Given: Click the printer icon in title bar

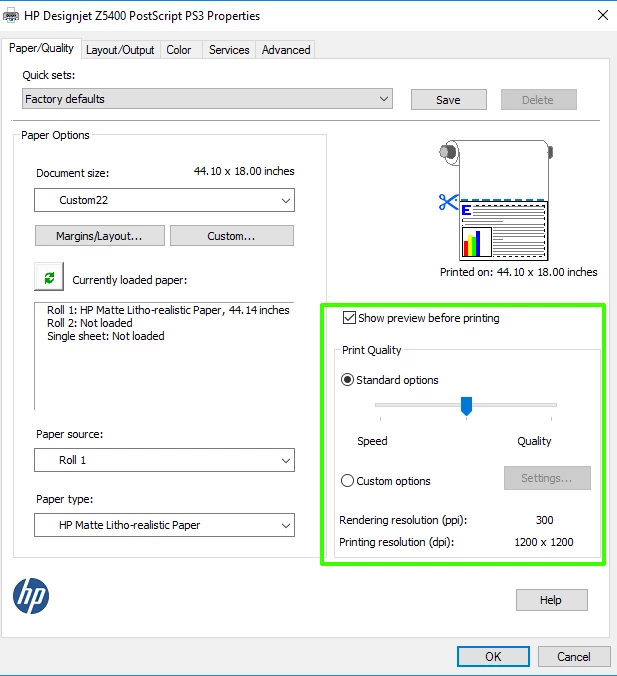Looking at the screenshot, I should click(11, 16).
